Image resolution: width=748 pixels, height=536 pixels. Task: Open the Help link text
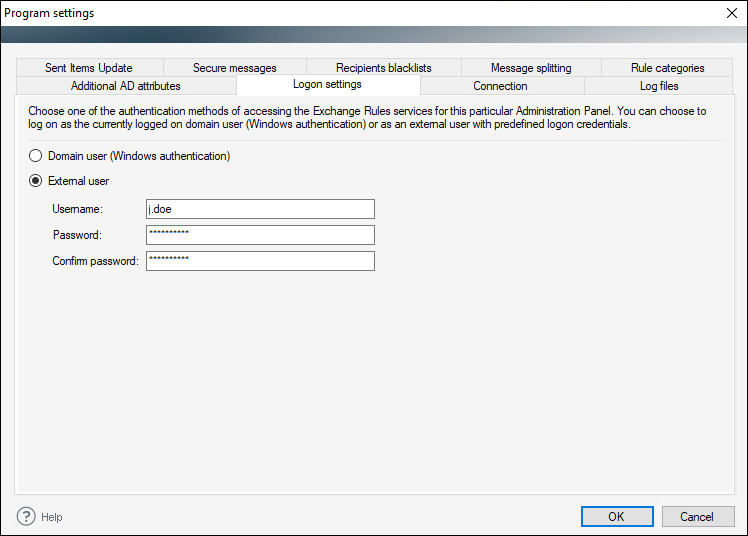[52, 517]
